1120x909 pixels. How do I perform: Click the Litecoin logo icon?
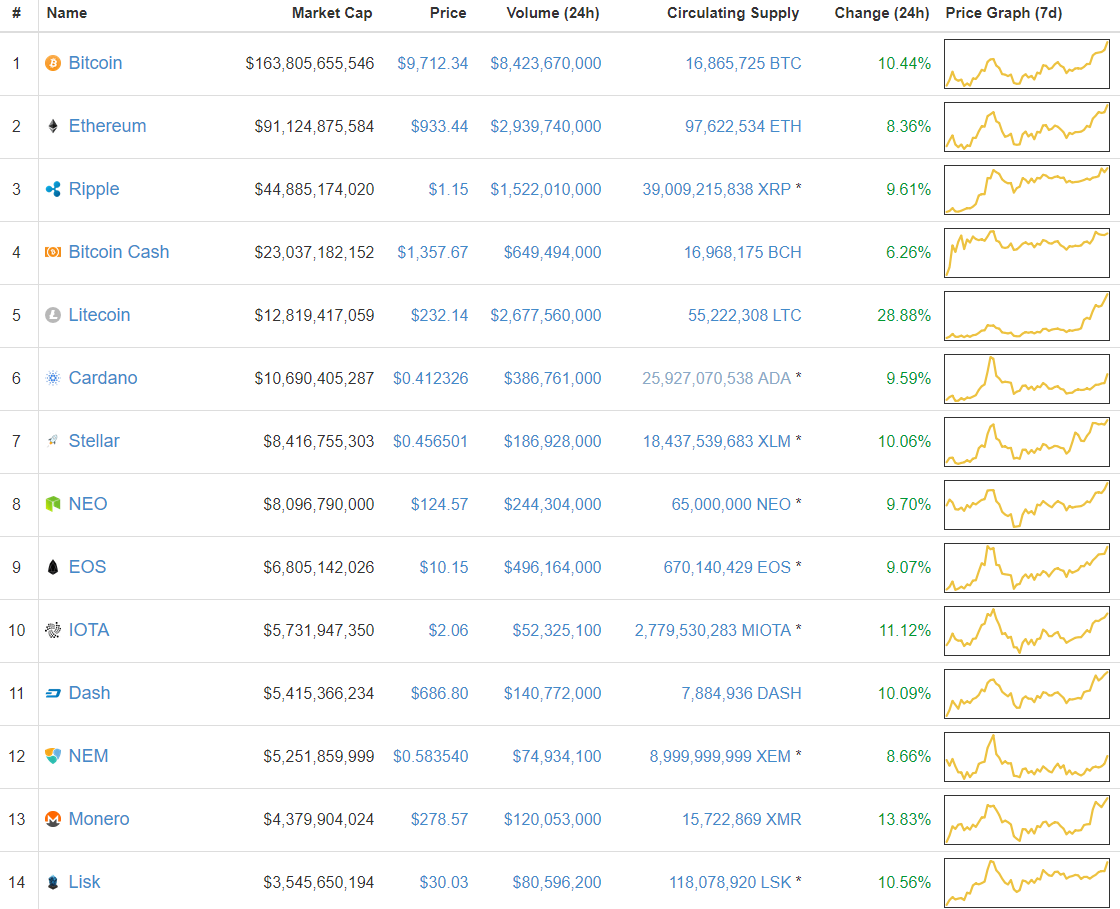tap(53, 315)
